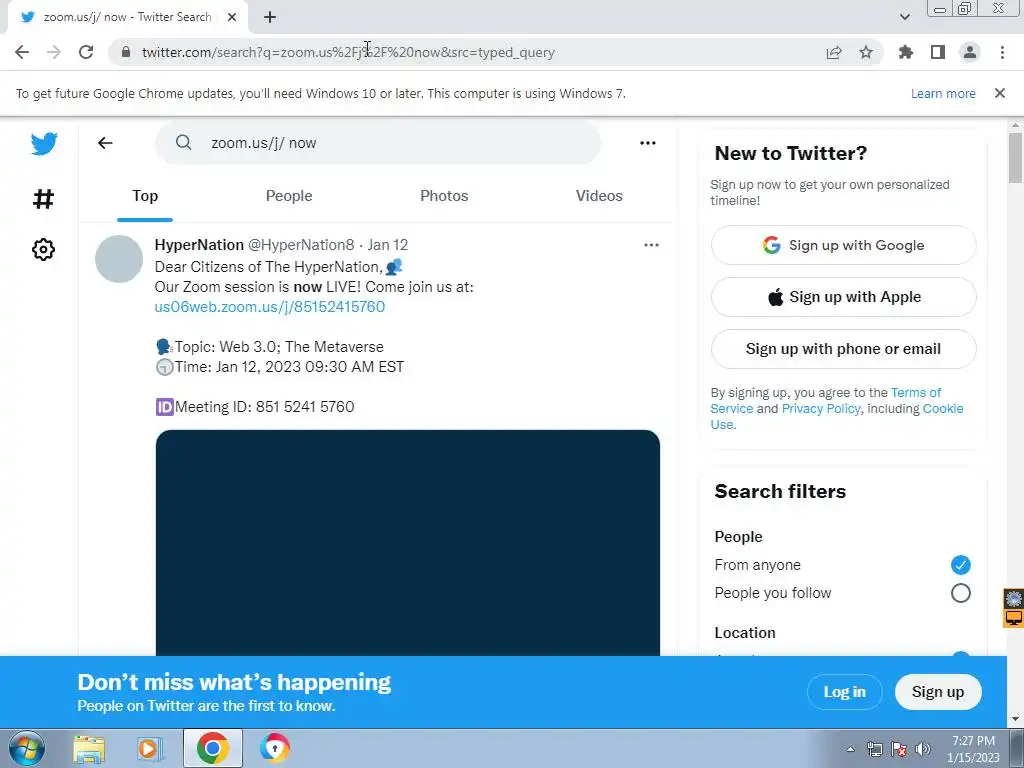1024x768 pixels.
Task: Click the volume speaker tray icon
Action: coord(923,749)
